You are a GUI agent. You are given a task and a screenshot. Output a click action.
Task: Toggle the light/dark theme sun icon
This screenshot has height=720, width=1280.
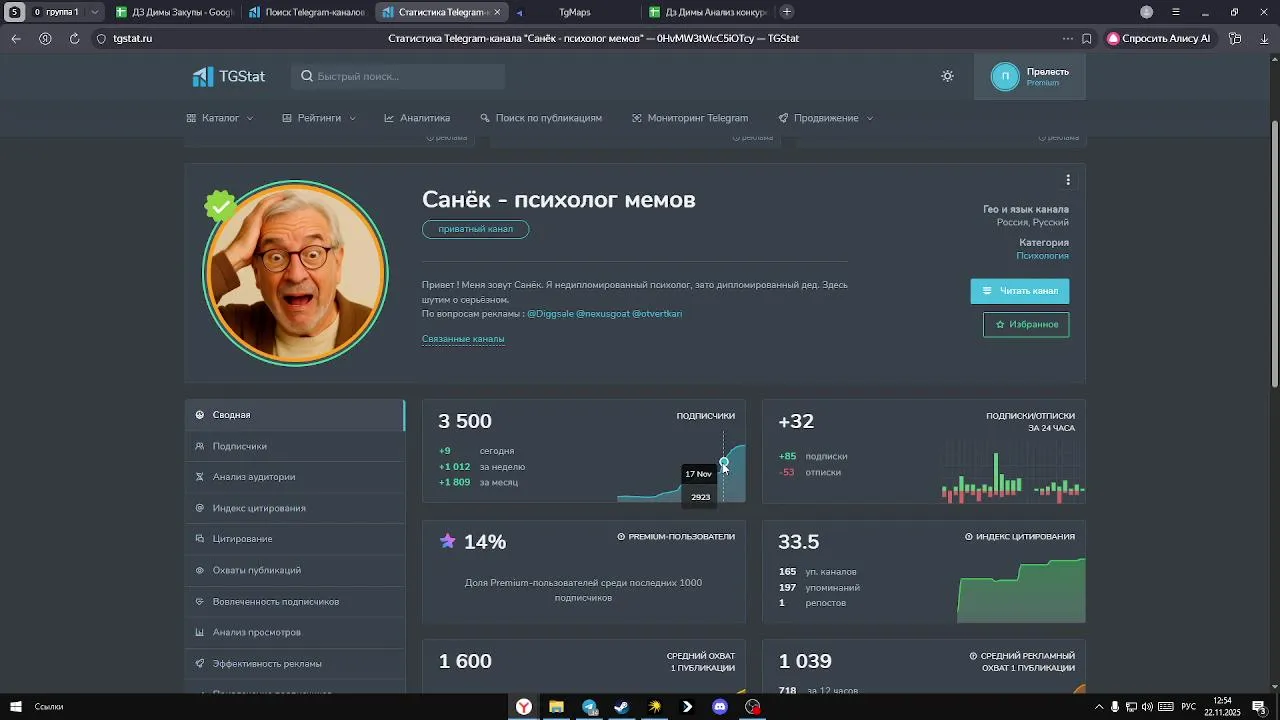coord(947,76)
